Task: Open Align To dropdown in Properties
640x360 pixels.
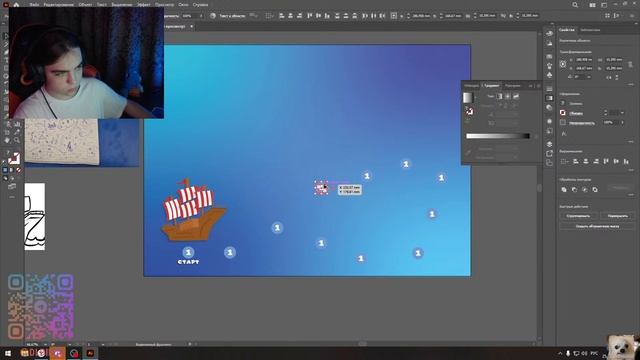Action: coord(565,162)
